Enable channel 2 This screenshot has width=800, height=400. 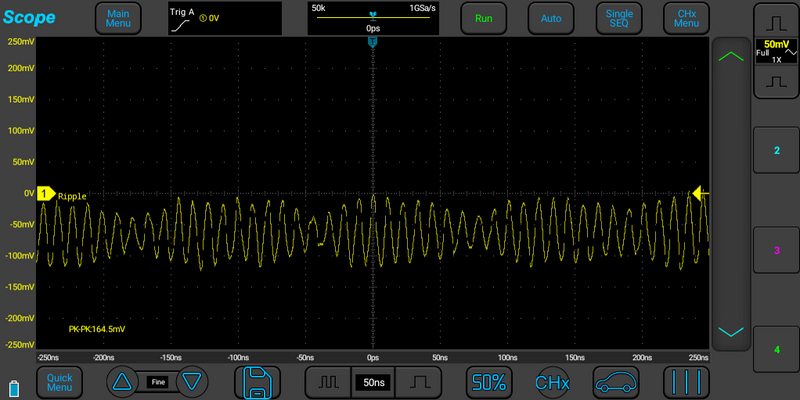click(776, 150)
